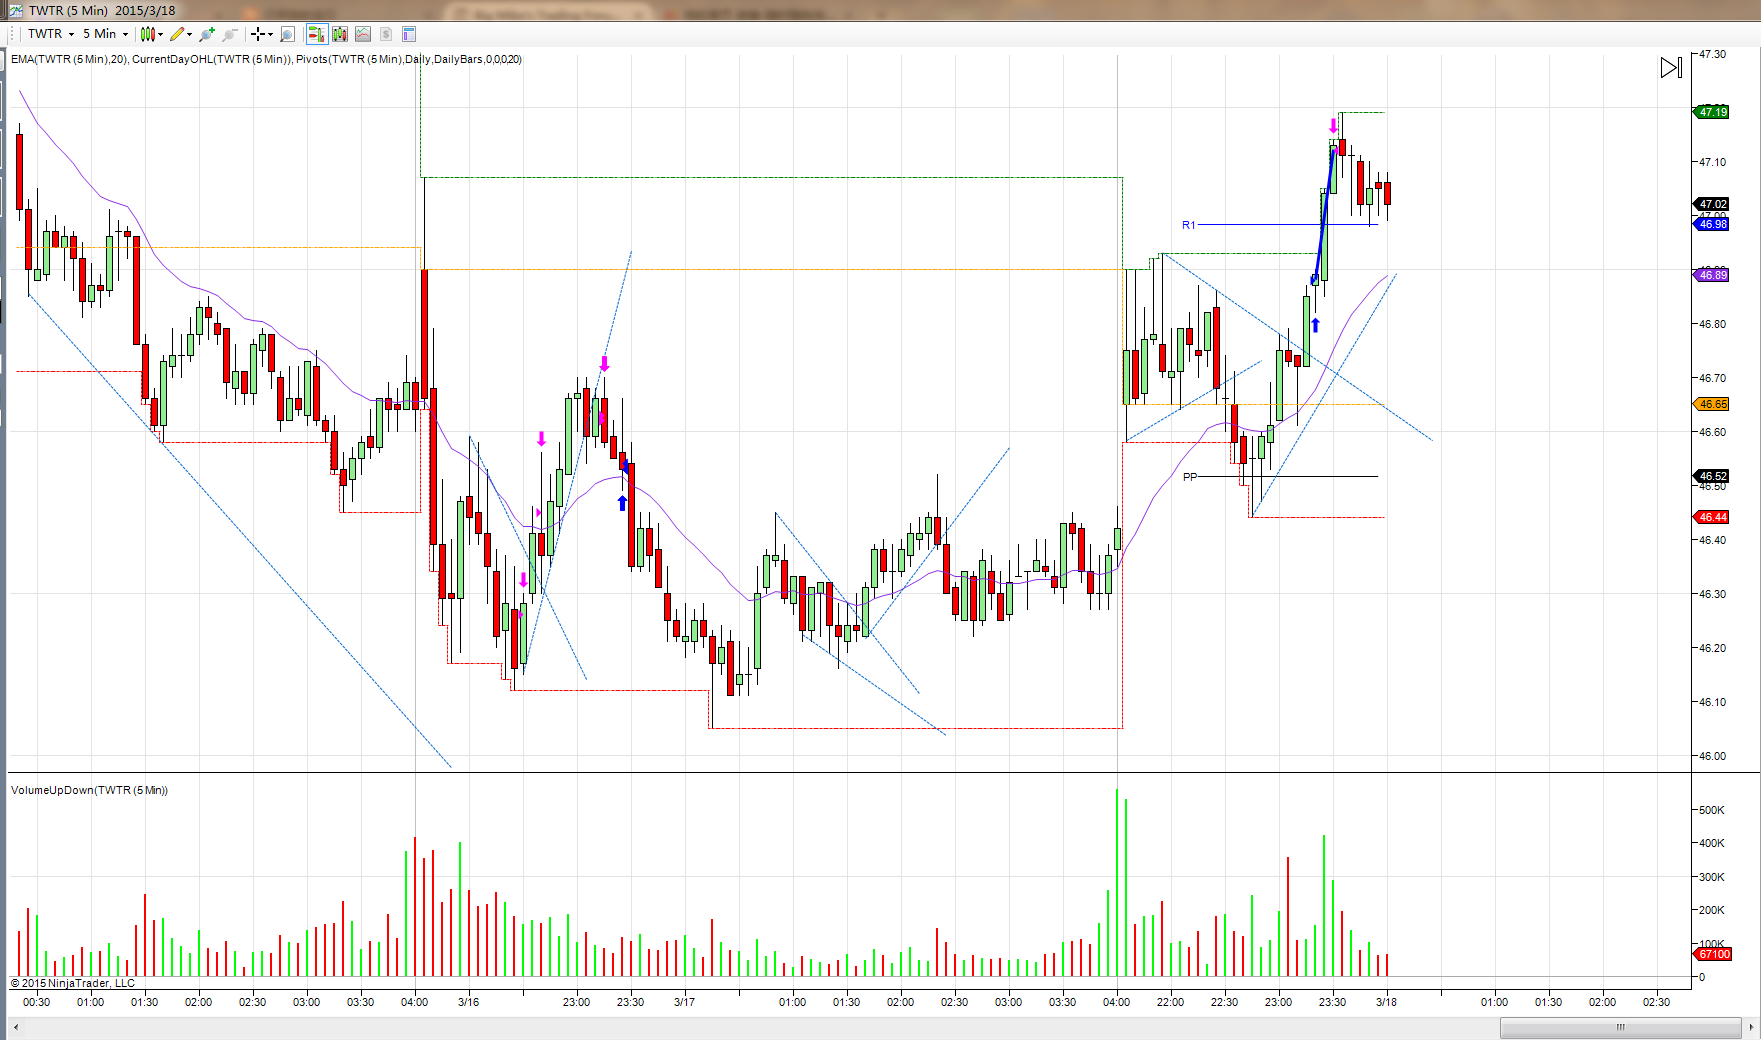This screenshot has height=1040, width=1761.
Task: Open the candlestick chart style tool
Action: click(147, 34)
